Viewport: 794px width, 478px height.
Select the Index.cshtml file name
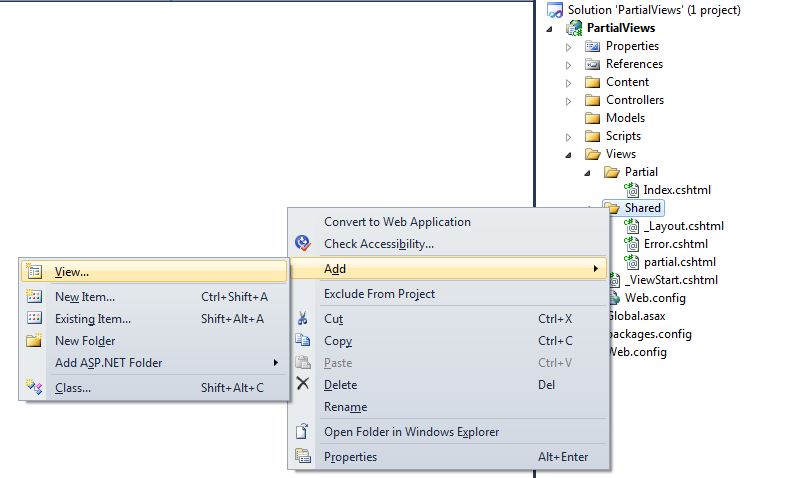tap(677, 190)
